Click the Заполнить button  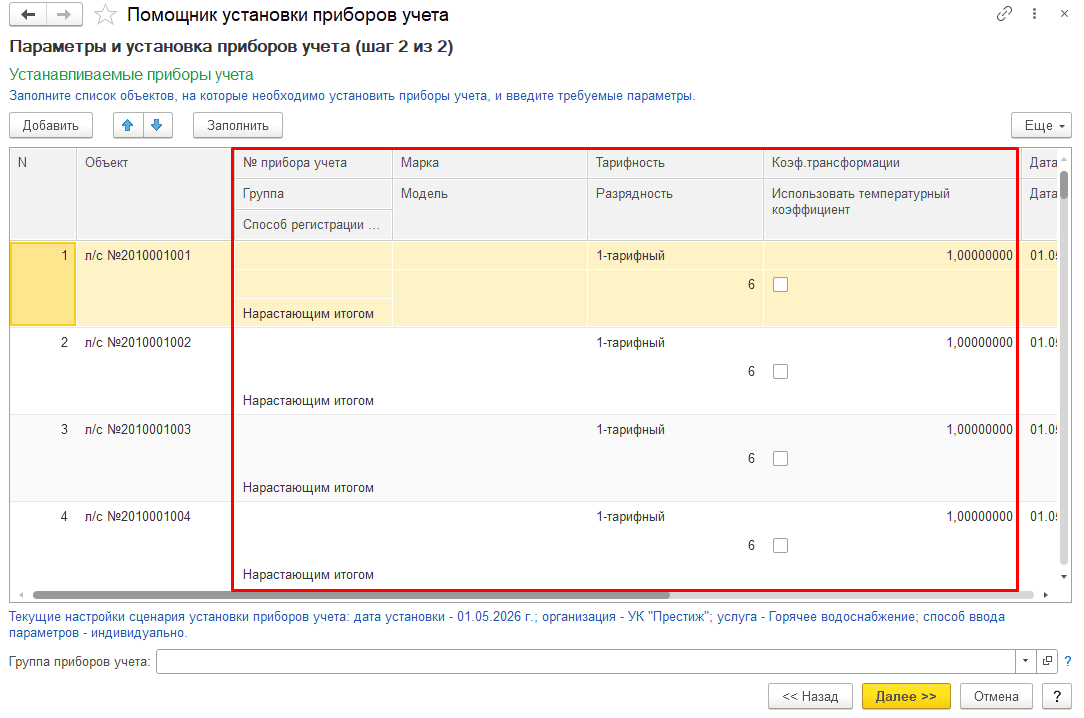tap(238, 125)
